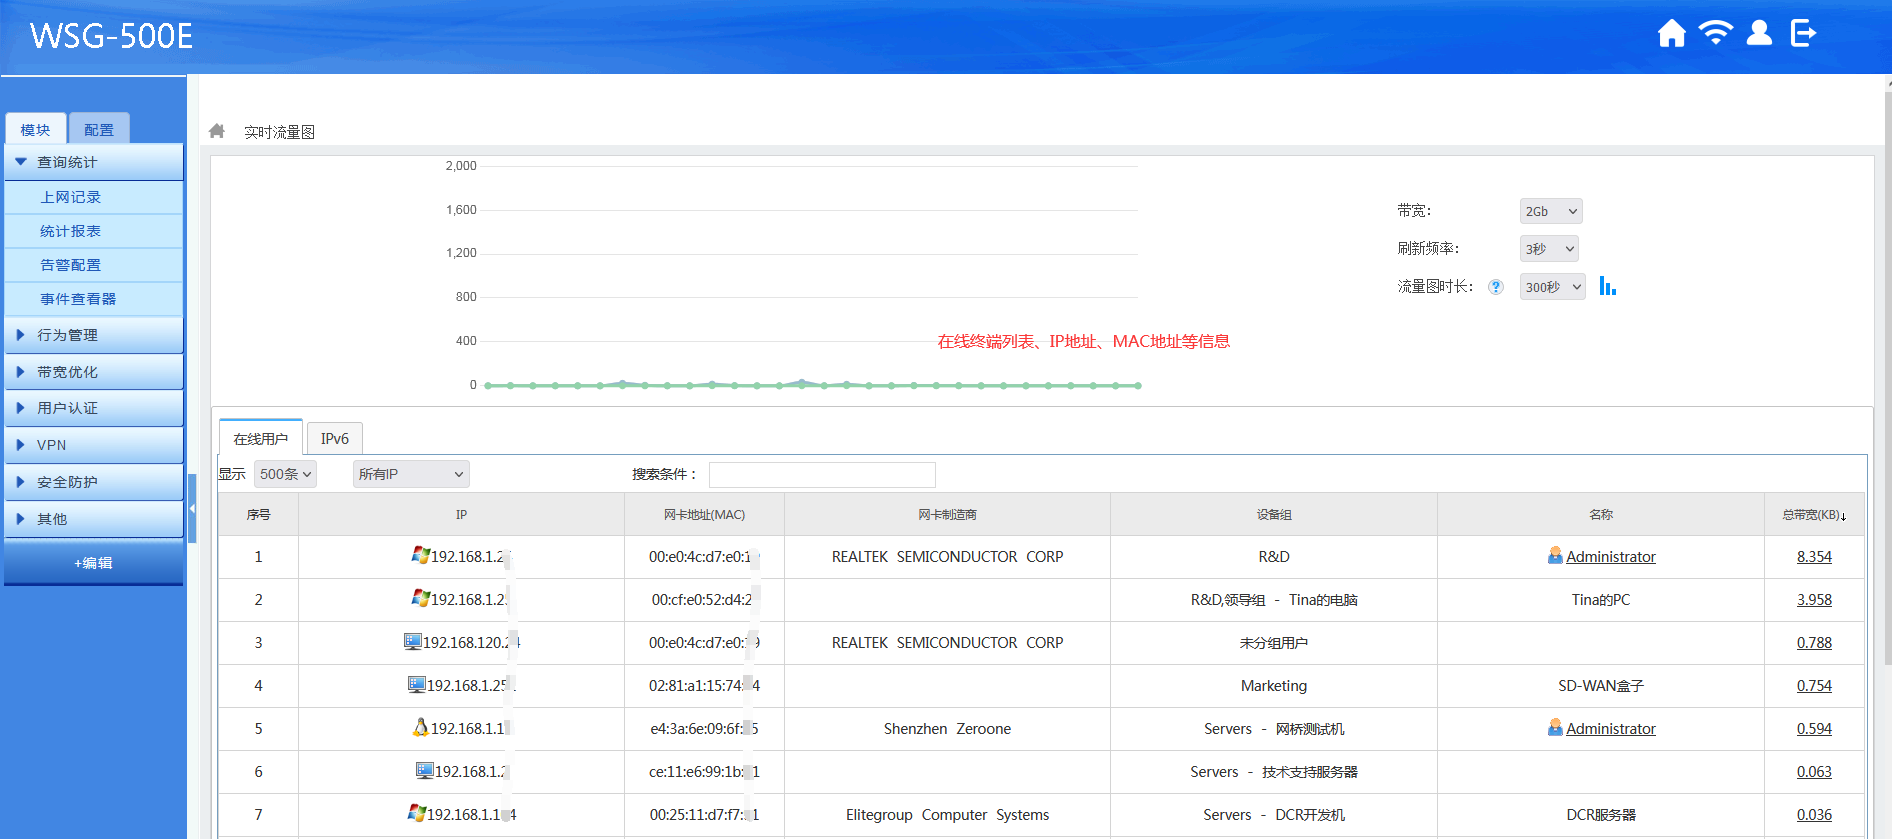Click the bar chart icon beside 300秒
The height and width of the screenshot is (839, 1892).
tap(1607, 287)
